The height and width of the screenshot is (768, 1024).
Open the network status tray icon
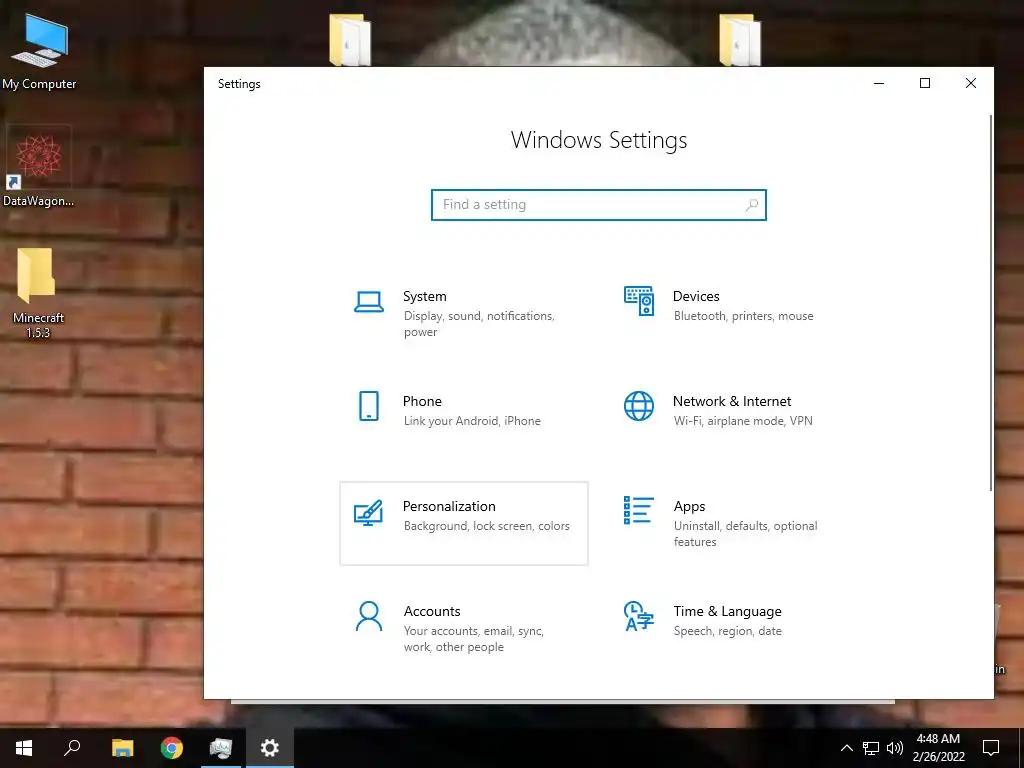871,748
